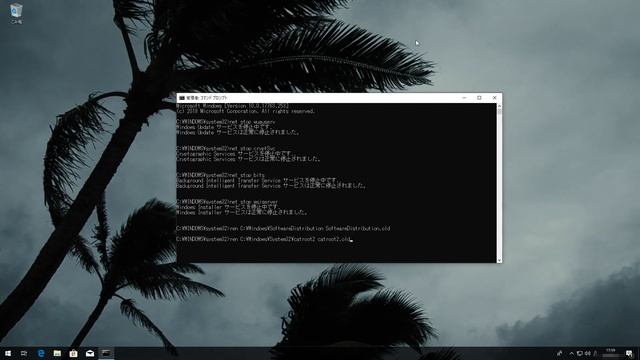Select the Command Prompt taskbar button
The height and width of the screenshot is (360, 640).
tap(106, 353)
